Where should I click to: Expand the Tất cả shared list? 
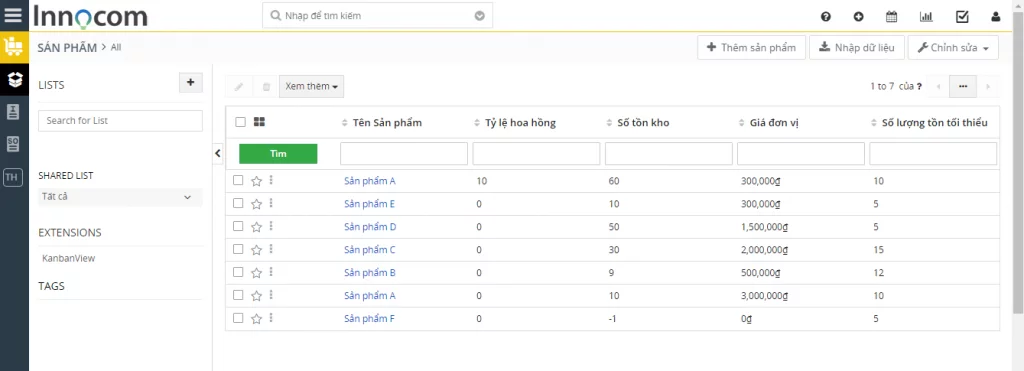coord(120,197)
